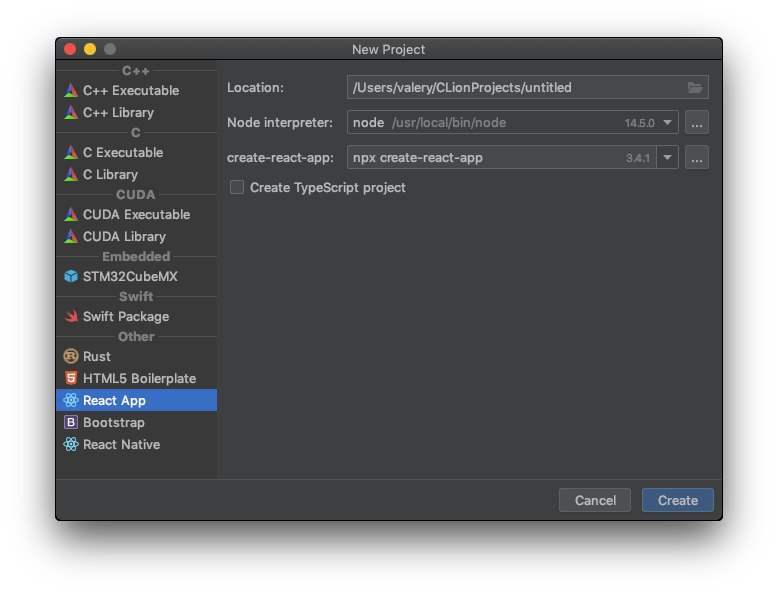Select the React Native atom icon
The width and height of the screenshot is (778, 594).
71,444
